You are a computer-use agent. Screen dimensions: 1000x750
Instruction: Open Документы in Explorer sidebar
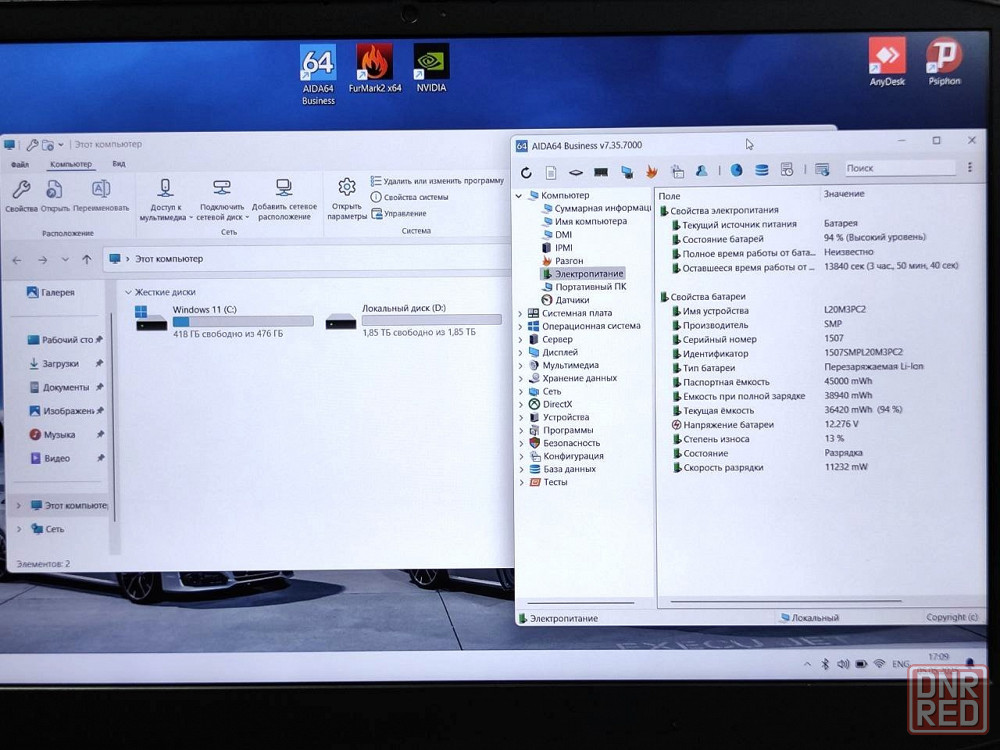(59, 387)
